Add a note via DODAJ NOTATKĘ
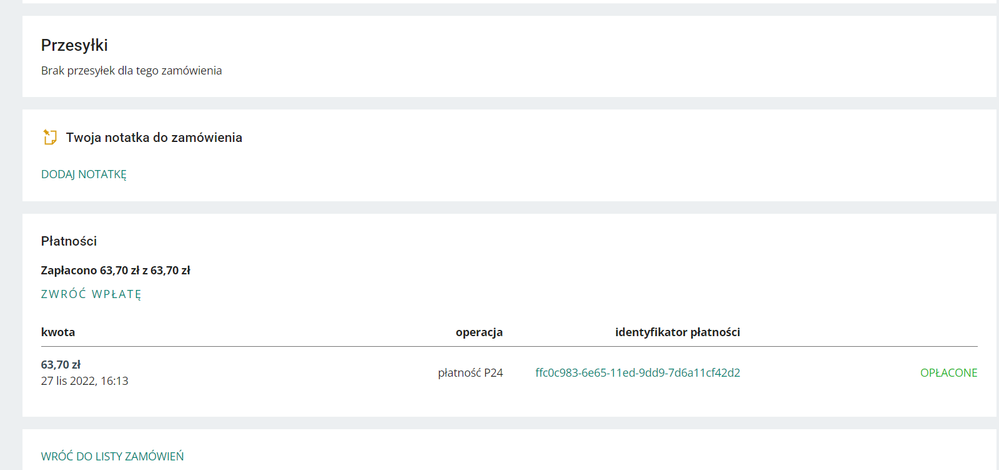 click(84, 174)
